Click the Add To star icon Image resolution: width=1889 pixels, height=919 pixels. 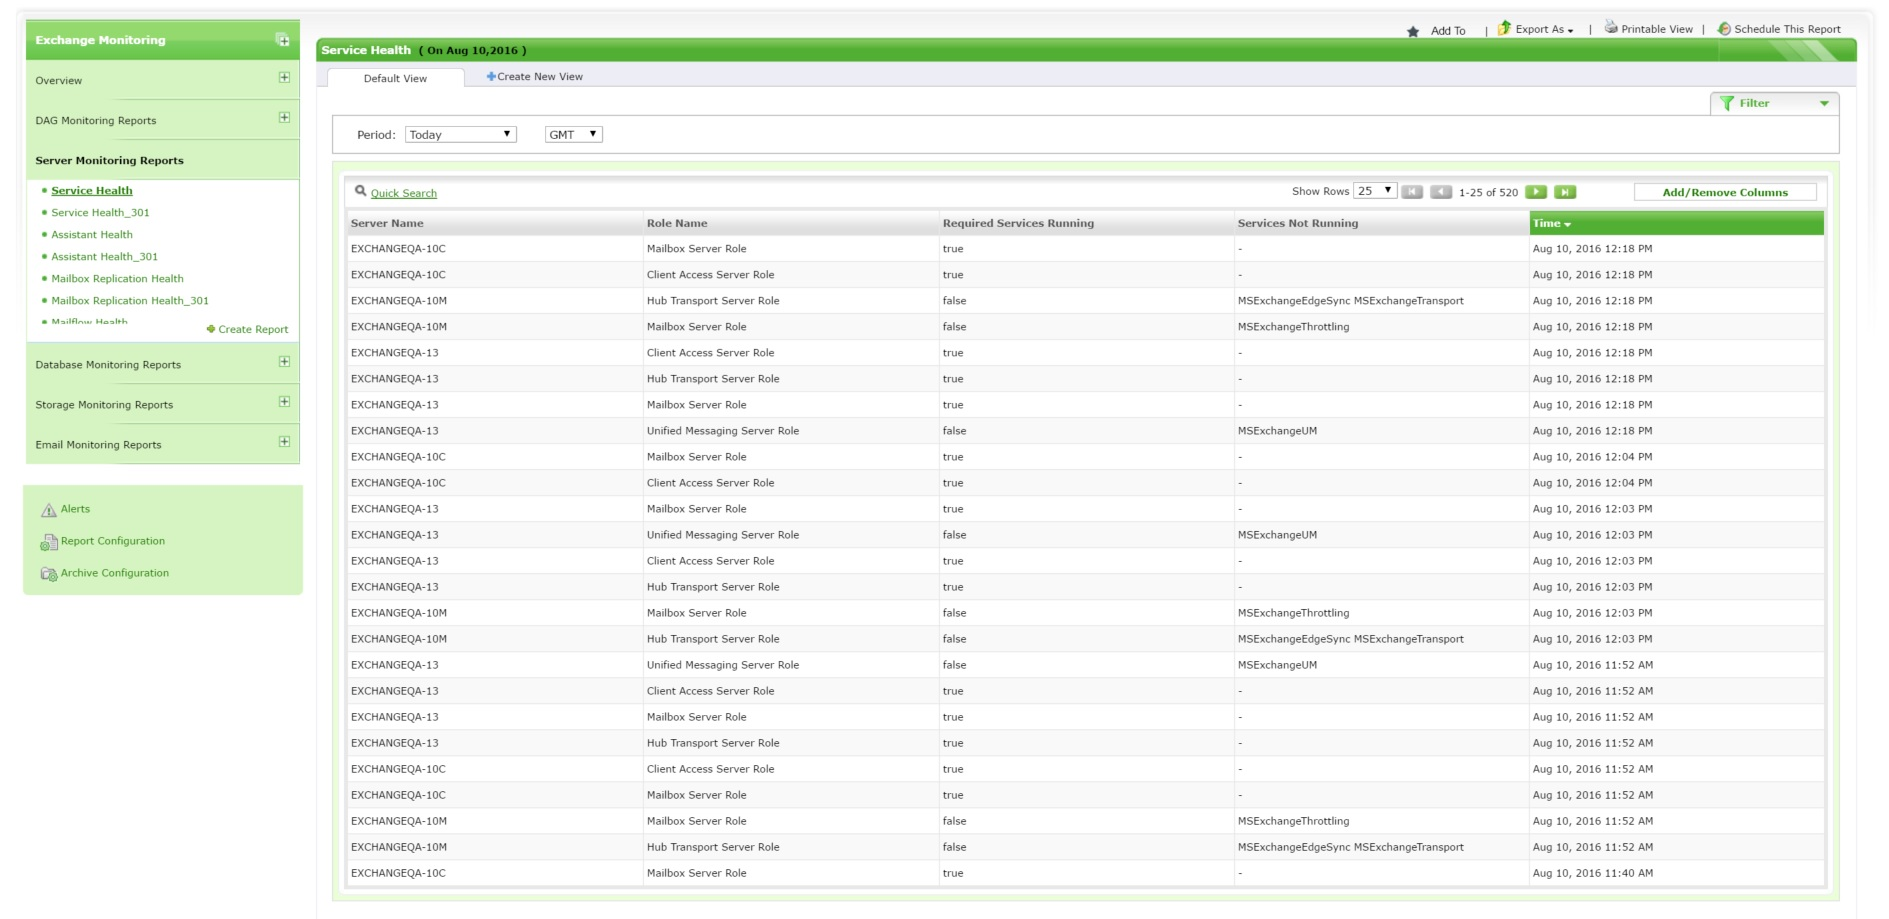click(1413, 31)
